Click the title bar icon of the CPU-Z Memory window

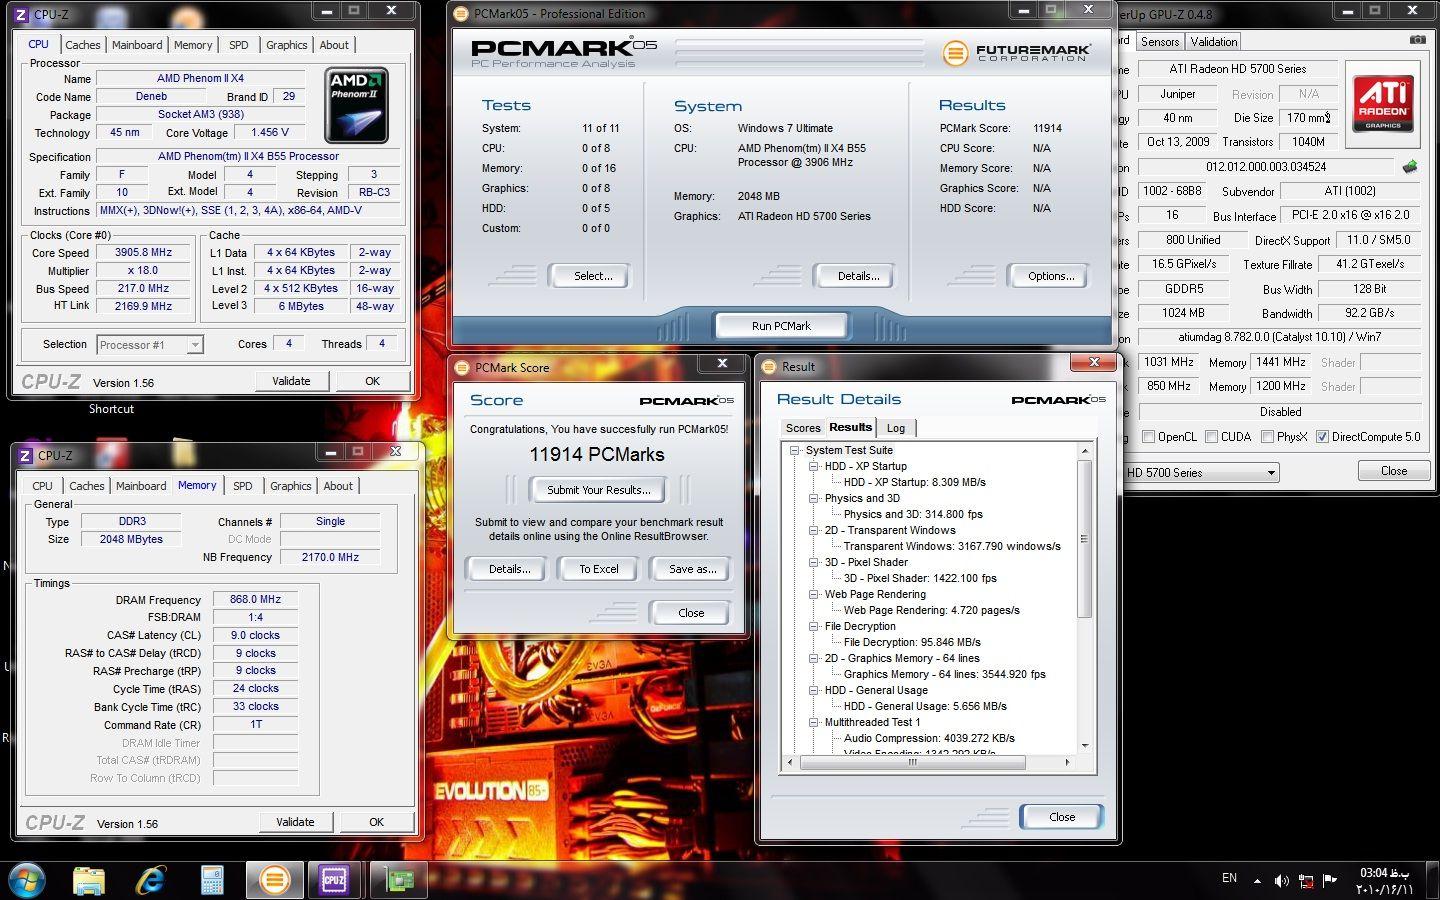point(26,455)
